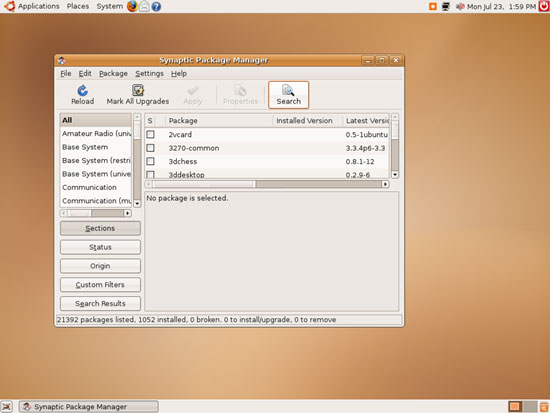Sort by the S status column header

point(150,121)
